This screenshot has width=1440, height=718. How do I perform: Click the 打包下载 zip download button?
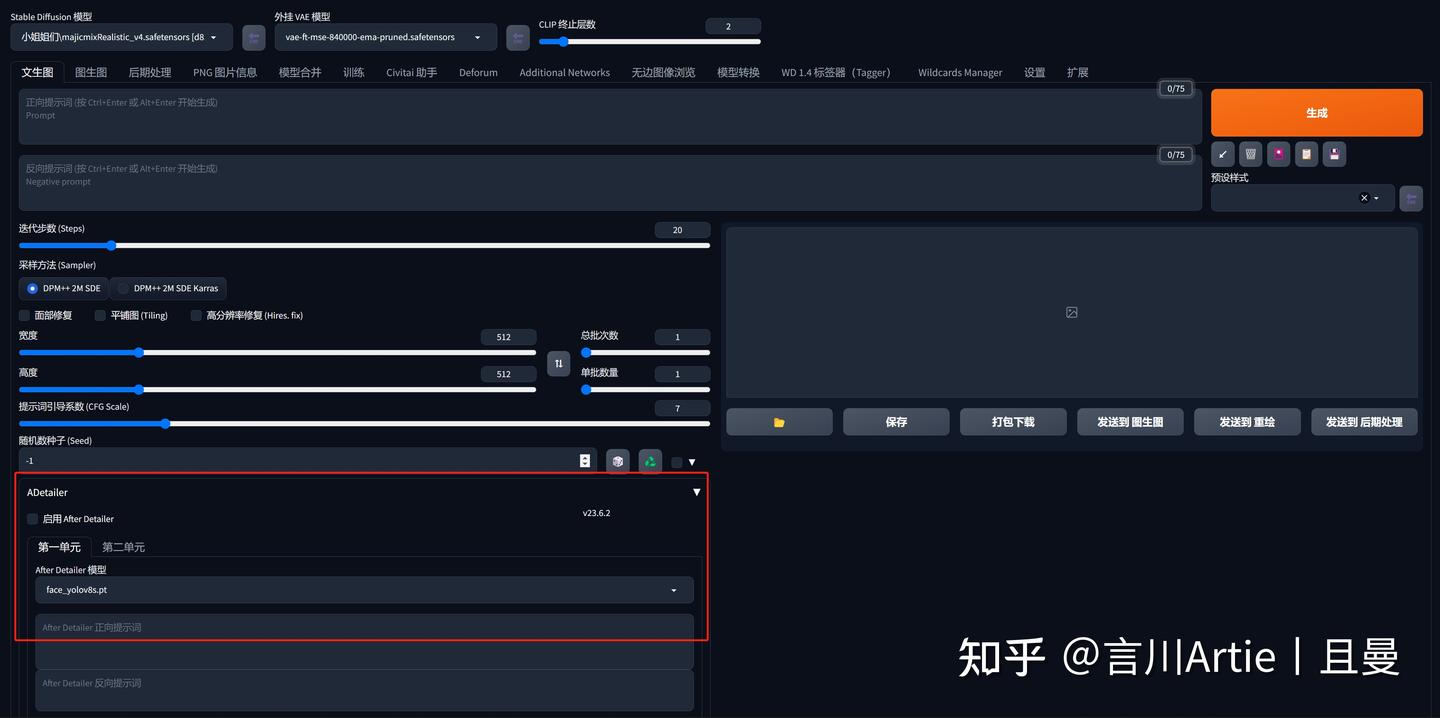[1013, 422]
